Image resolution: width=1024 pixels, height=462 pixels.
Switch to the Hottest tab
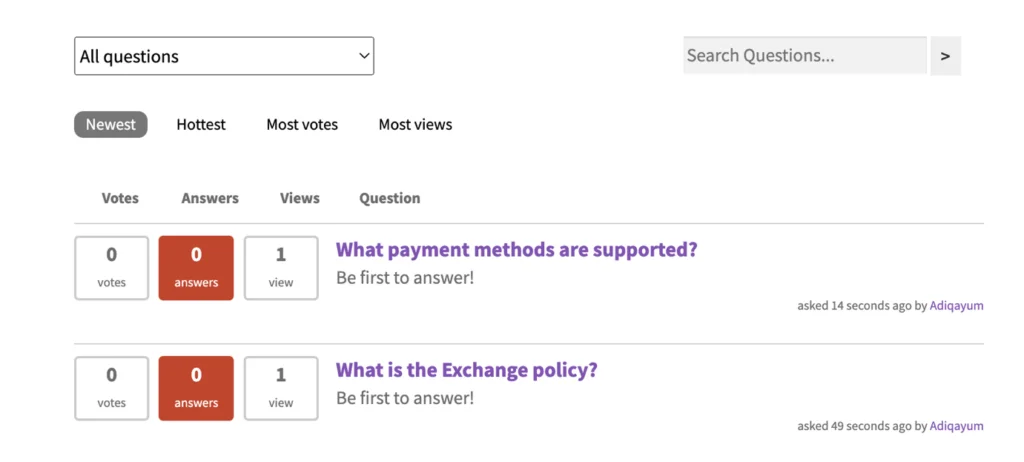201,125
